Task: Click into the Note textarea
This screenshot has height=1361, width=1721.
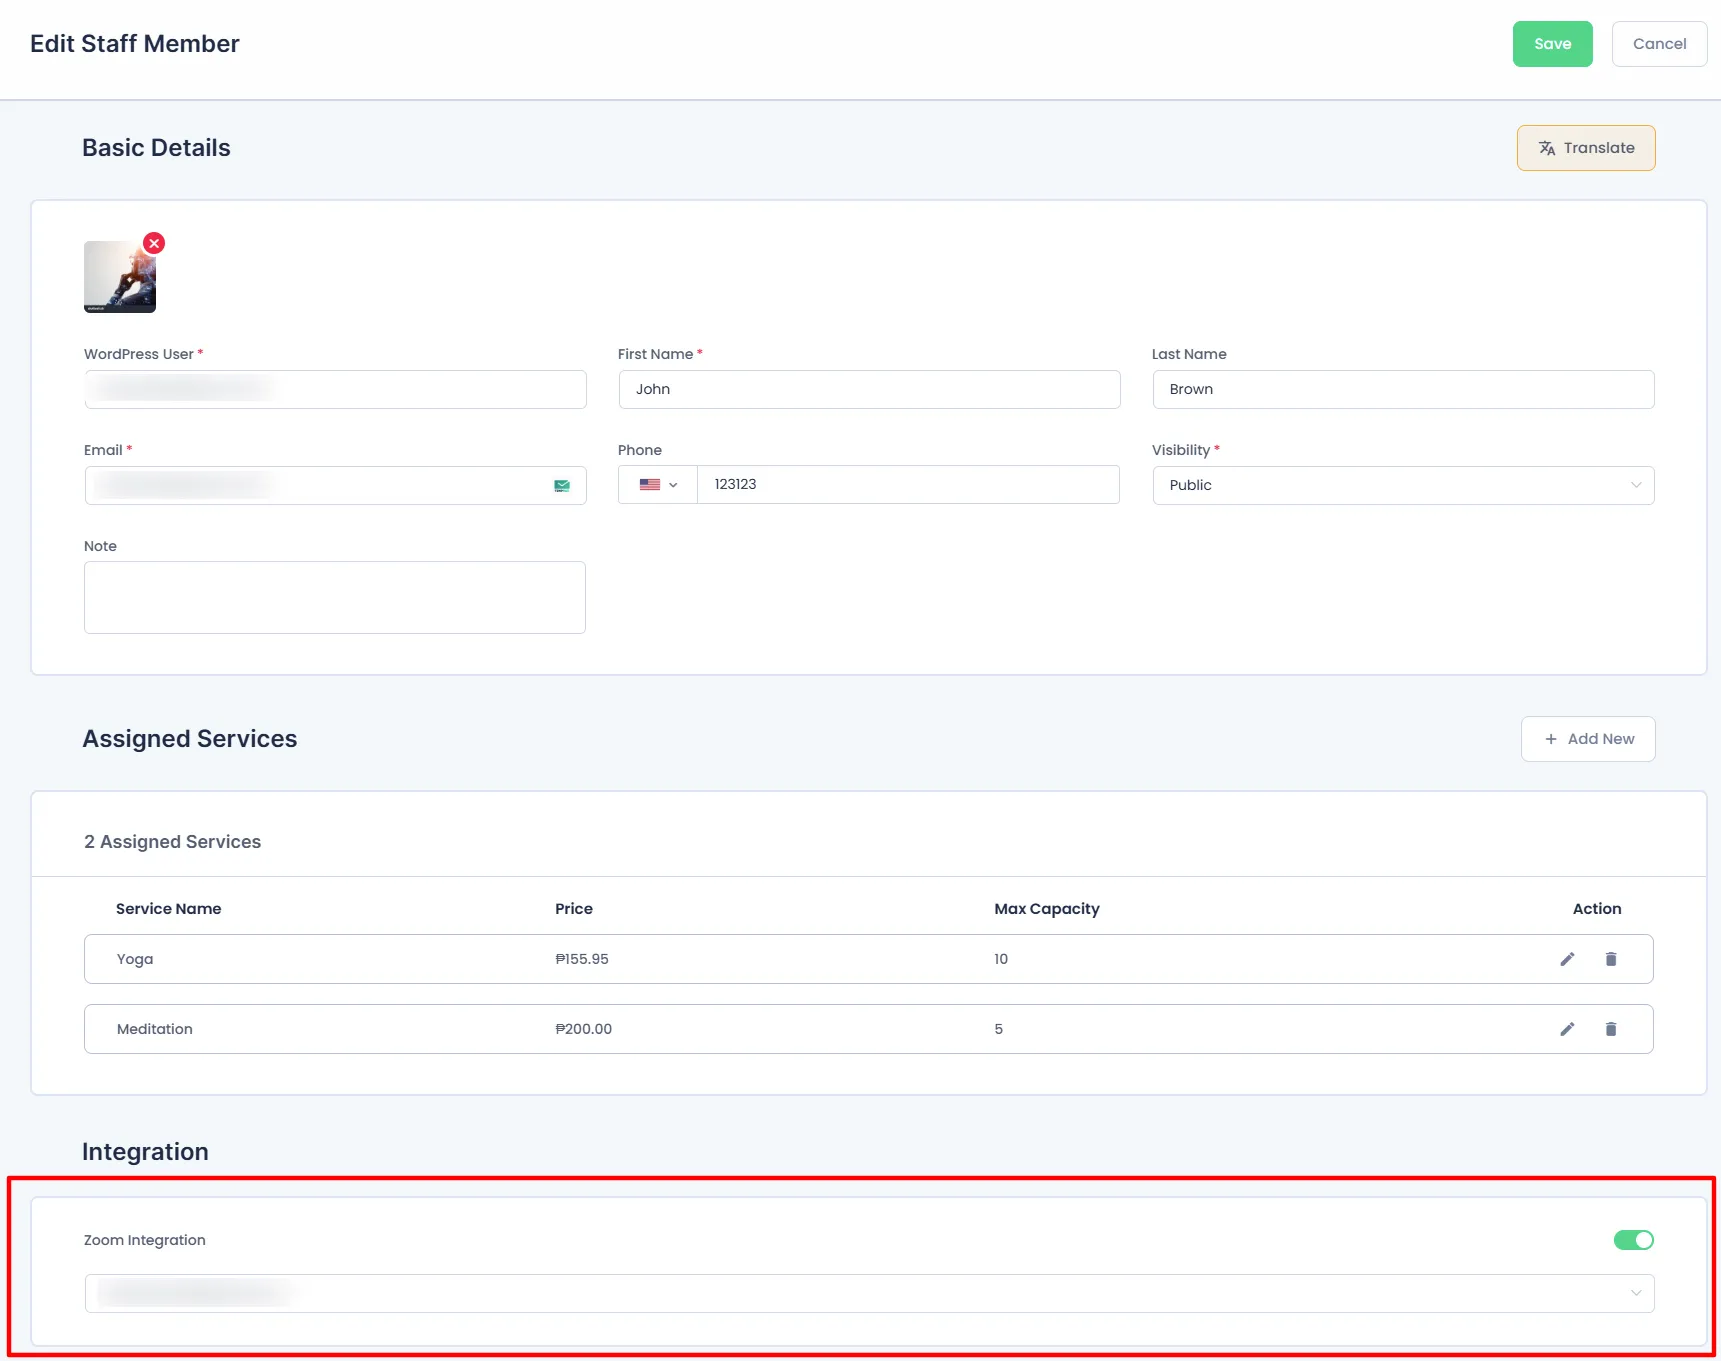Action: coord(335,597)
